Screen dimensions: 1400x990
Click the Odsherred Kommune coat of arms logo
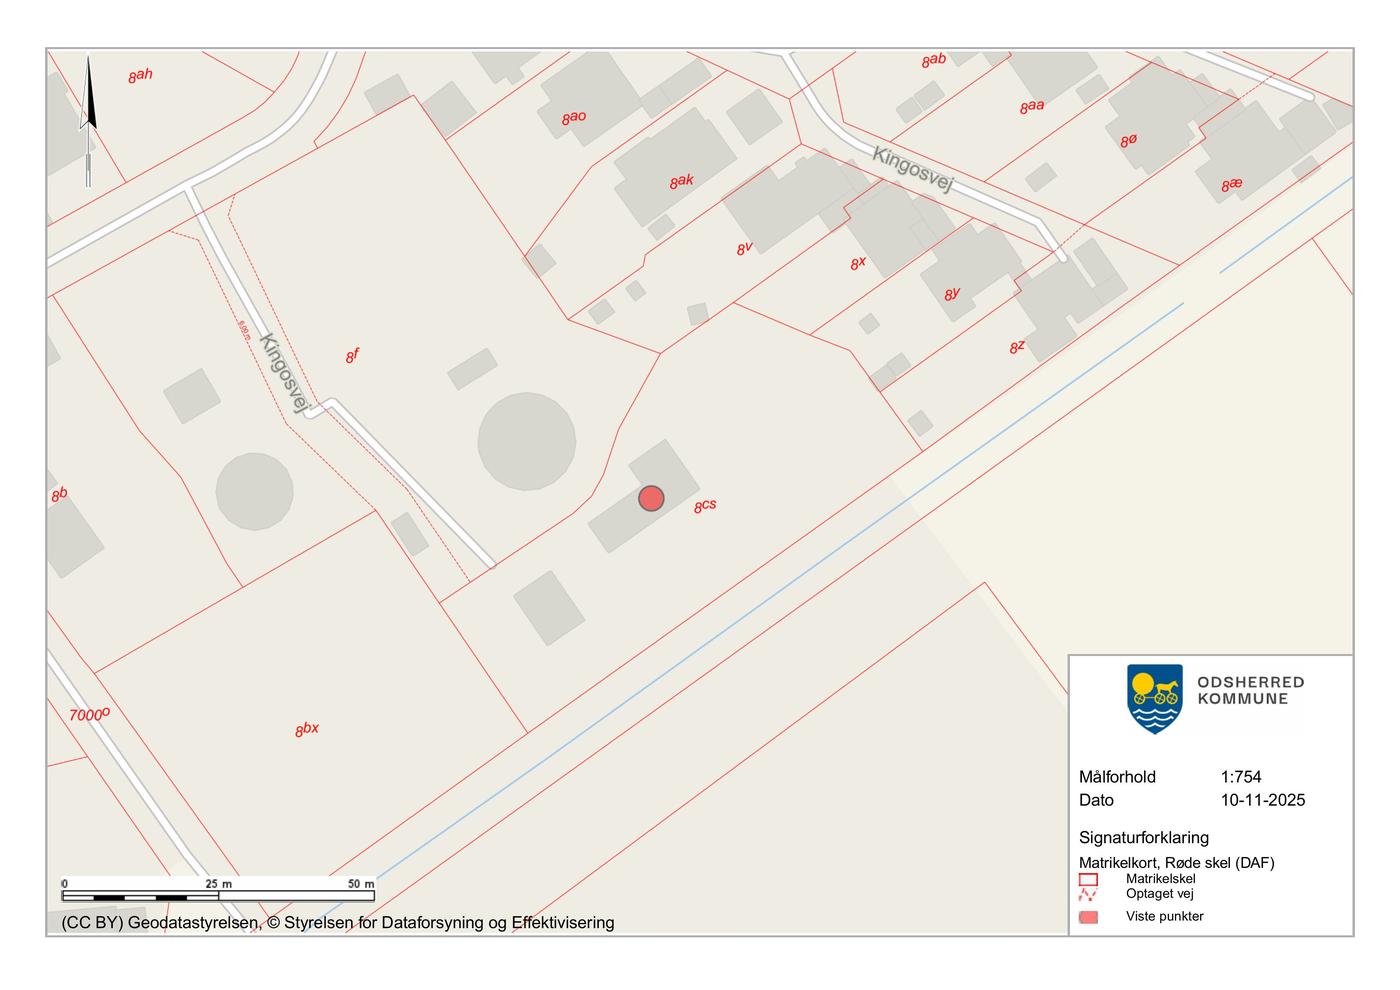click(x=1155, y=698)
